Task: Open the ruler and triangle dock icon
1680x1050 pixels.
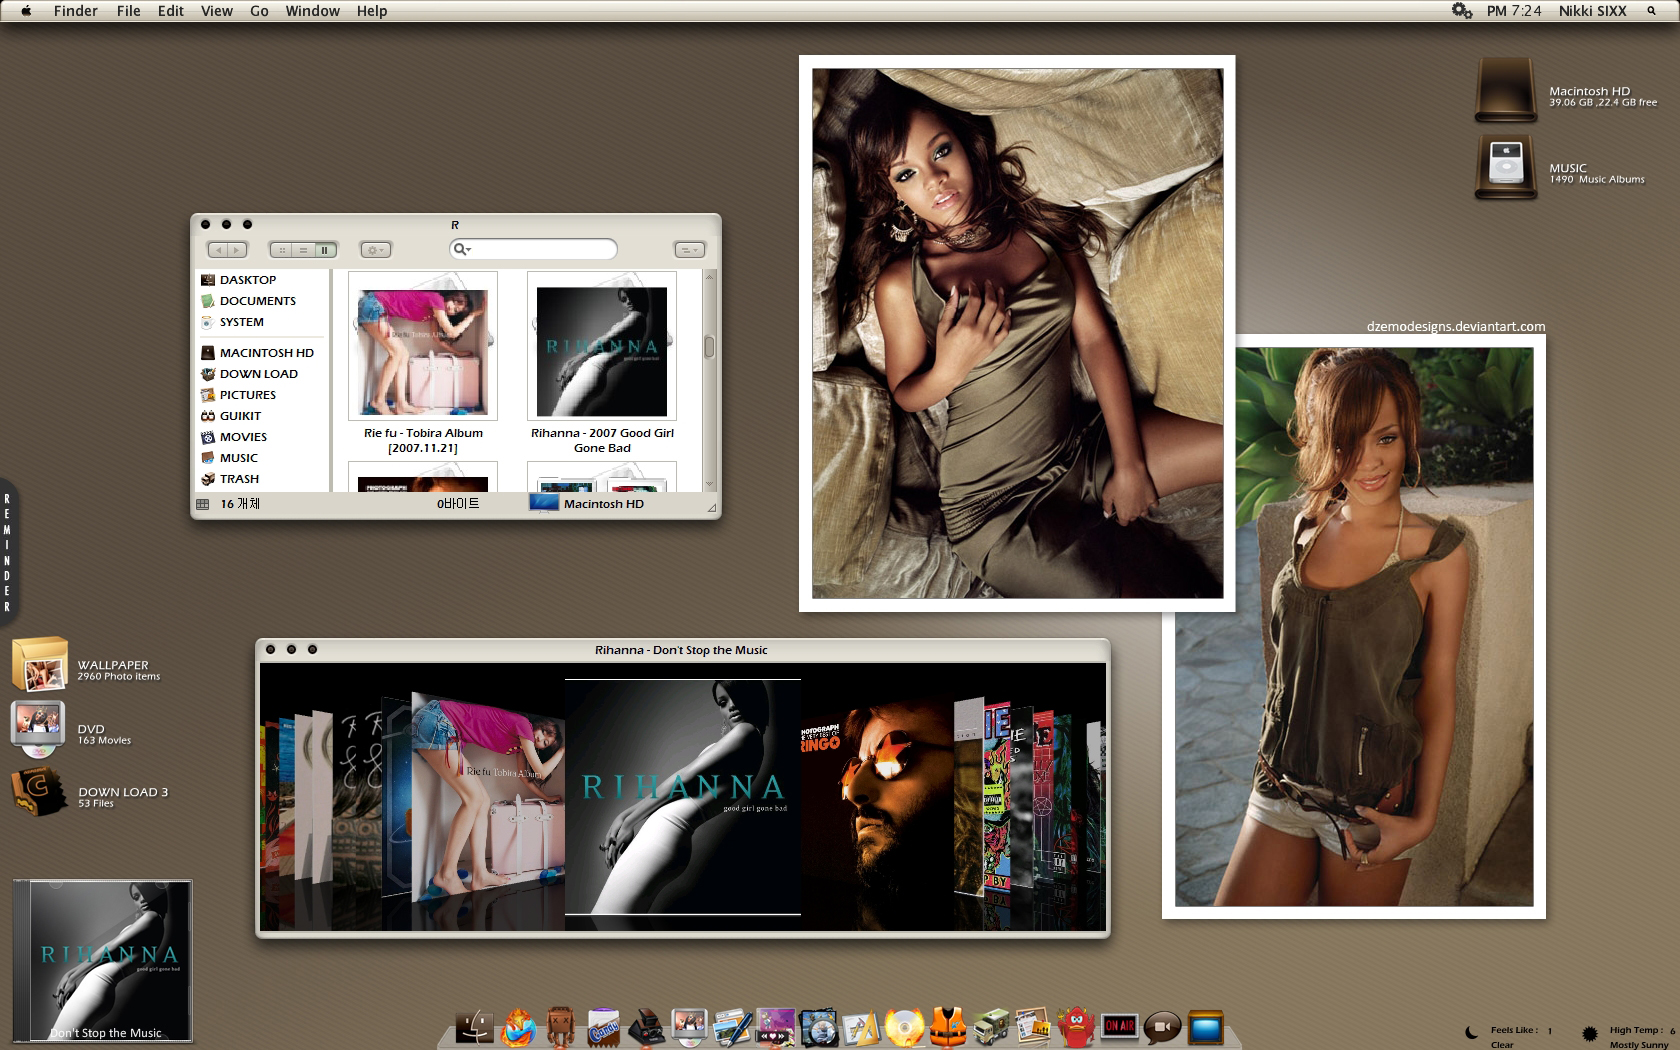Action: pyautogui.click(x=862, y=1027)
